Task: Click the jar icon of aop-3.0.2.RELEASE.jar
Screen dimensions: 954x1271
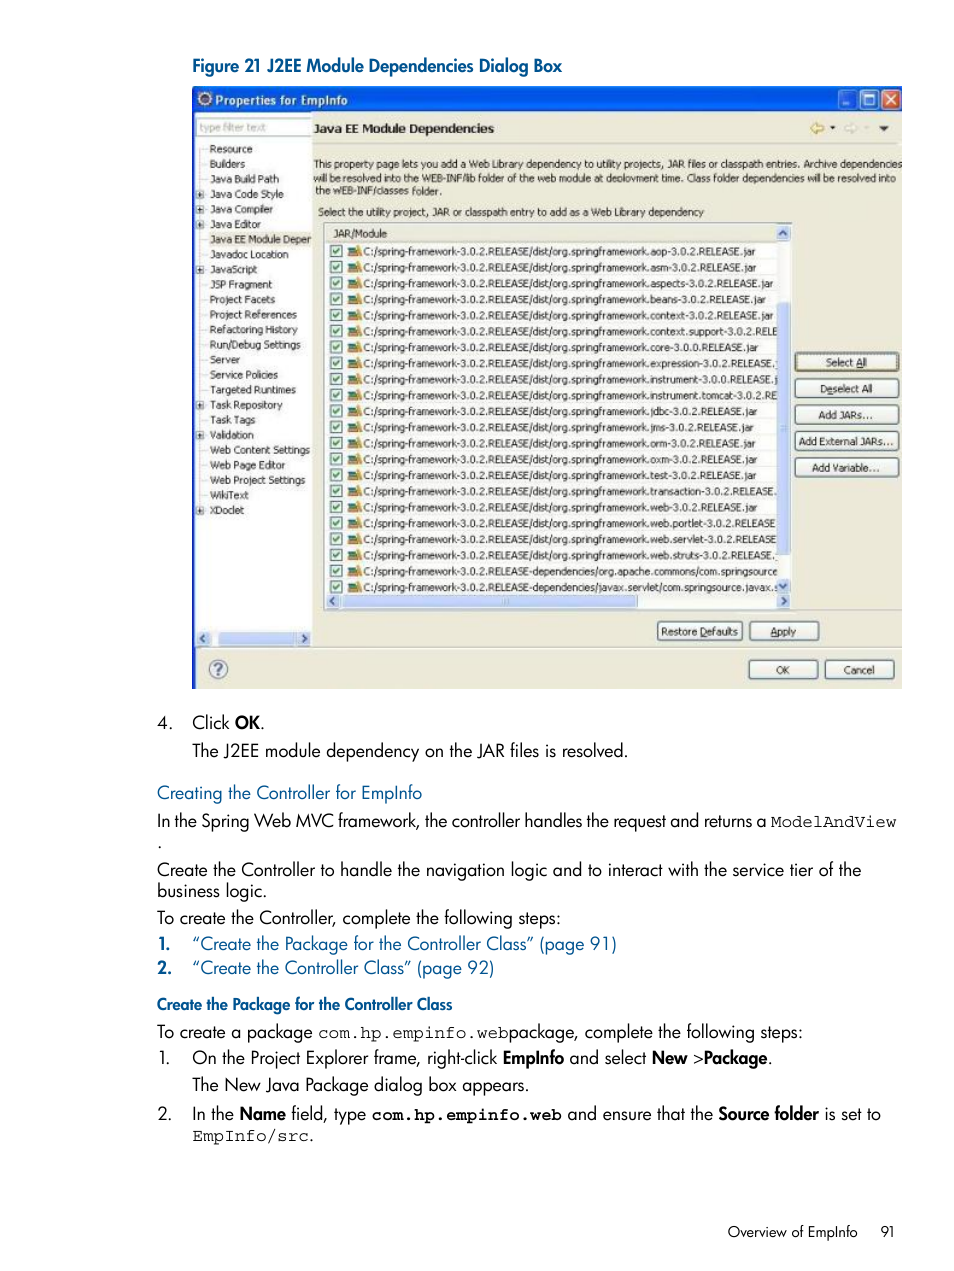Action: click(x=353, y=252)
